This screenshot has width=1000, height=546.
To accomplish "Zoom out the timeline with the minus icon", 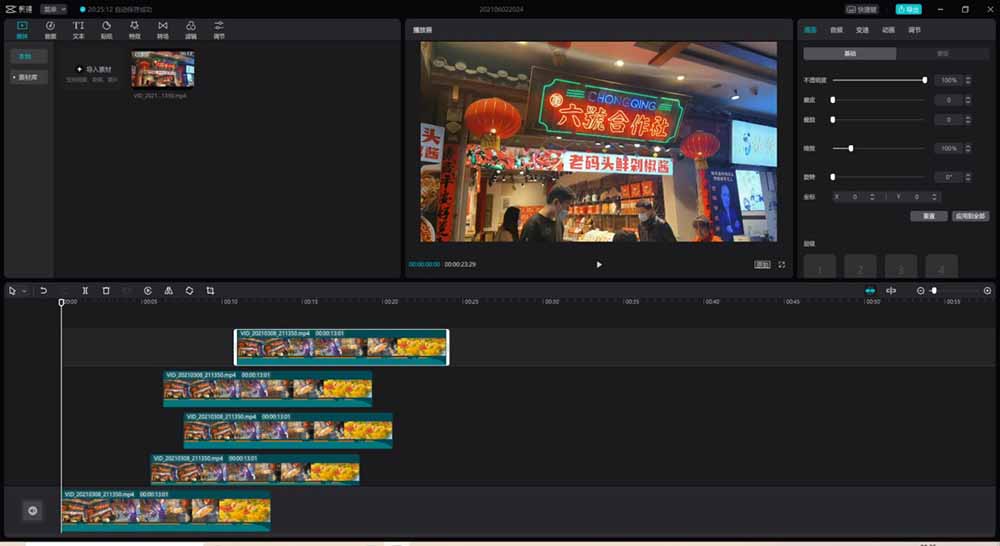I will (x=920, y=291).
